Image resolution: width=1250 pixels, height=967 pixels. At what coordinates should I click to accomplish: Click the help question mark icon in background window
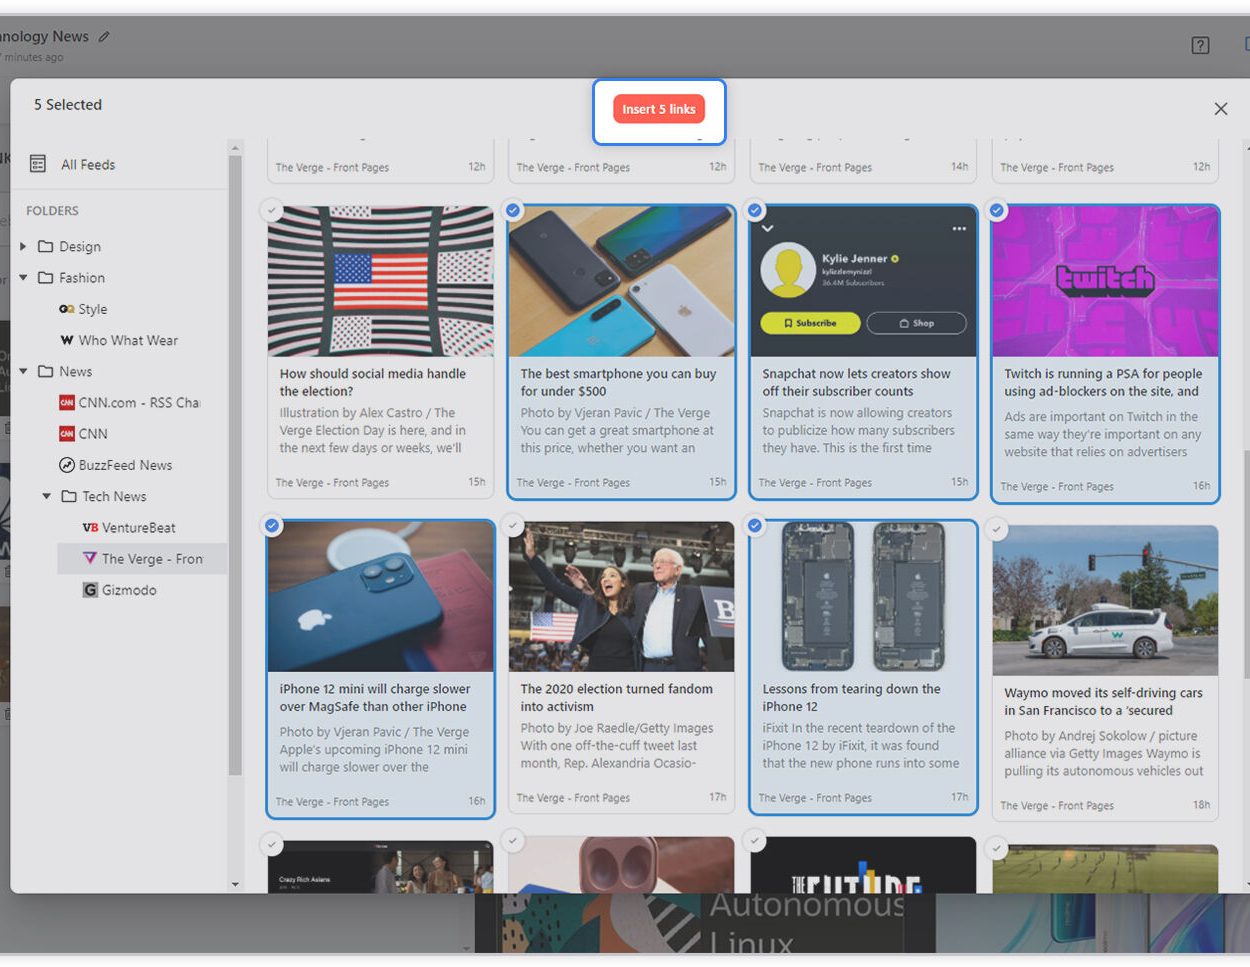1200,45
